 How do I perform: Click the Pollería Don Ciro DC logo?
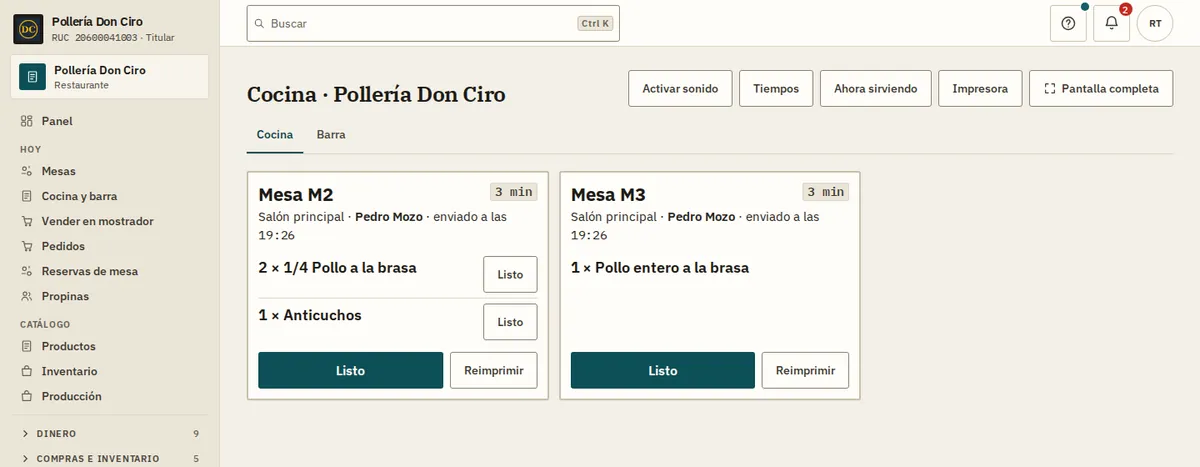[x=27, y=28]
